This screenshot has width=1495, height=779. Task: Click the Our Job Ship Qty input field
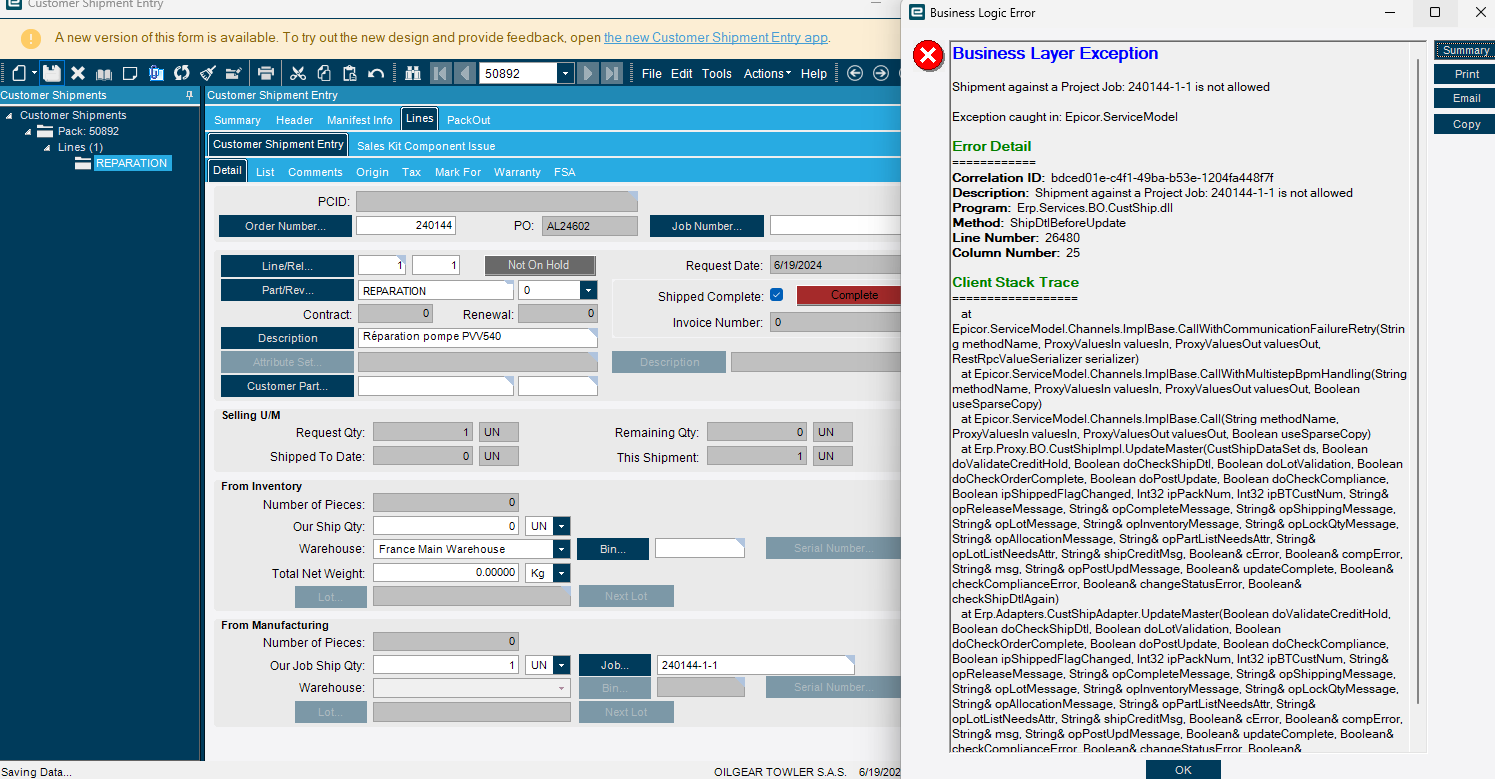click(x=446, y=665)
